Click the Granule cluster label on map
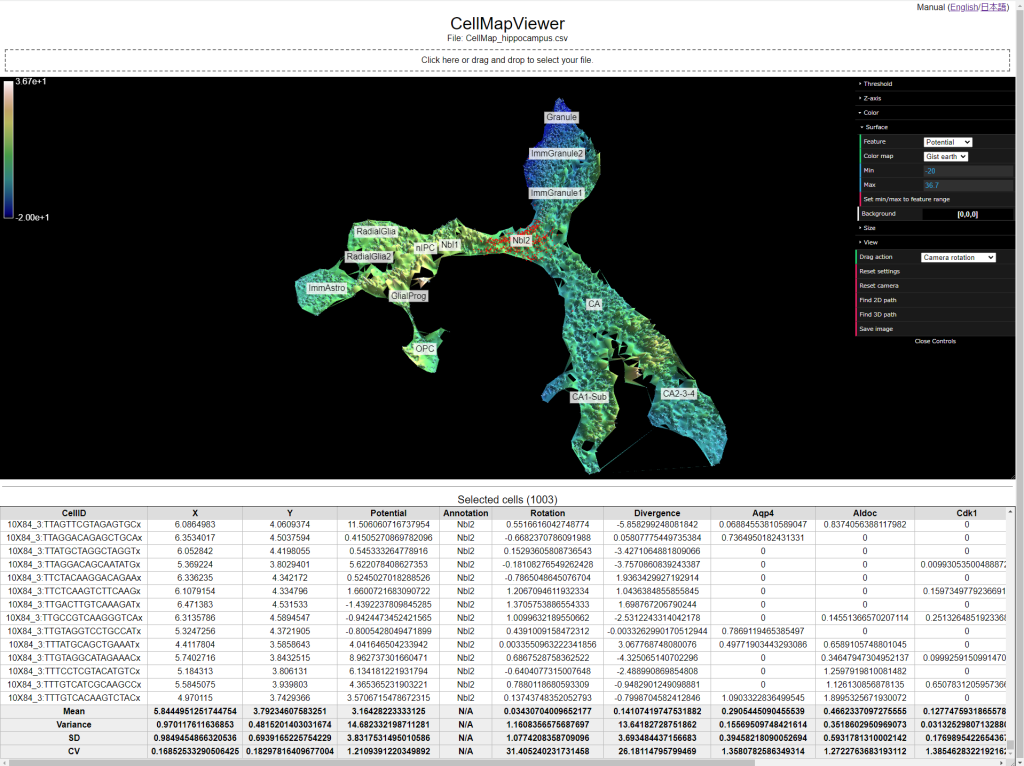The height and width of the screenshot is (766, 1024). tap(561, 117)
